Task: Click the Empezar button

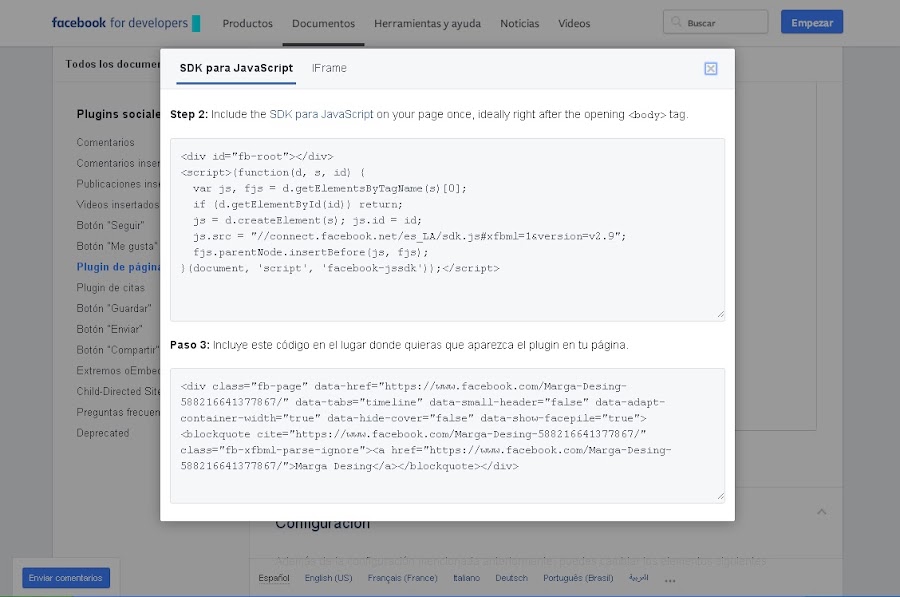Action: coord(812,22)
